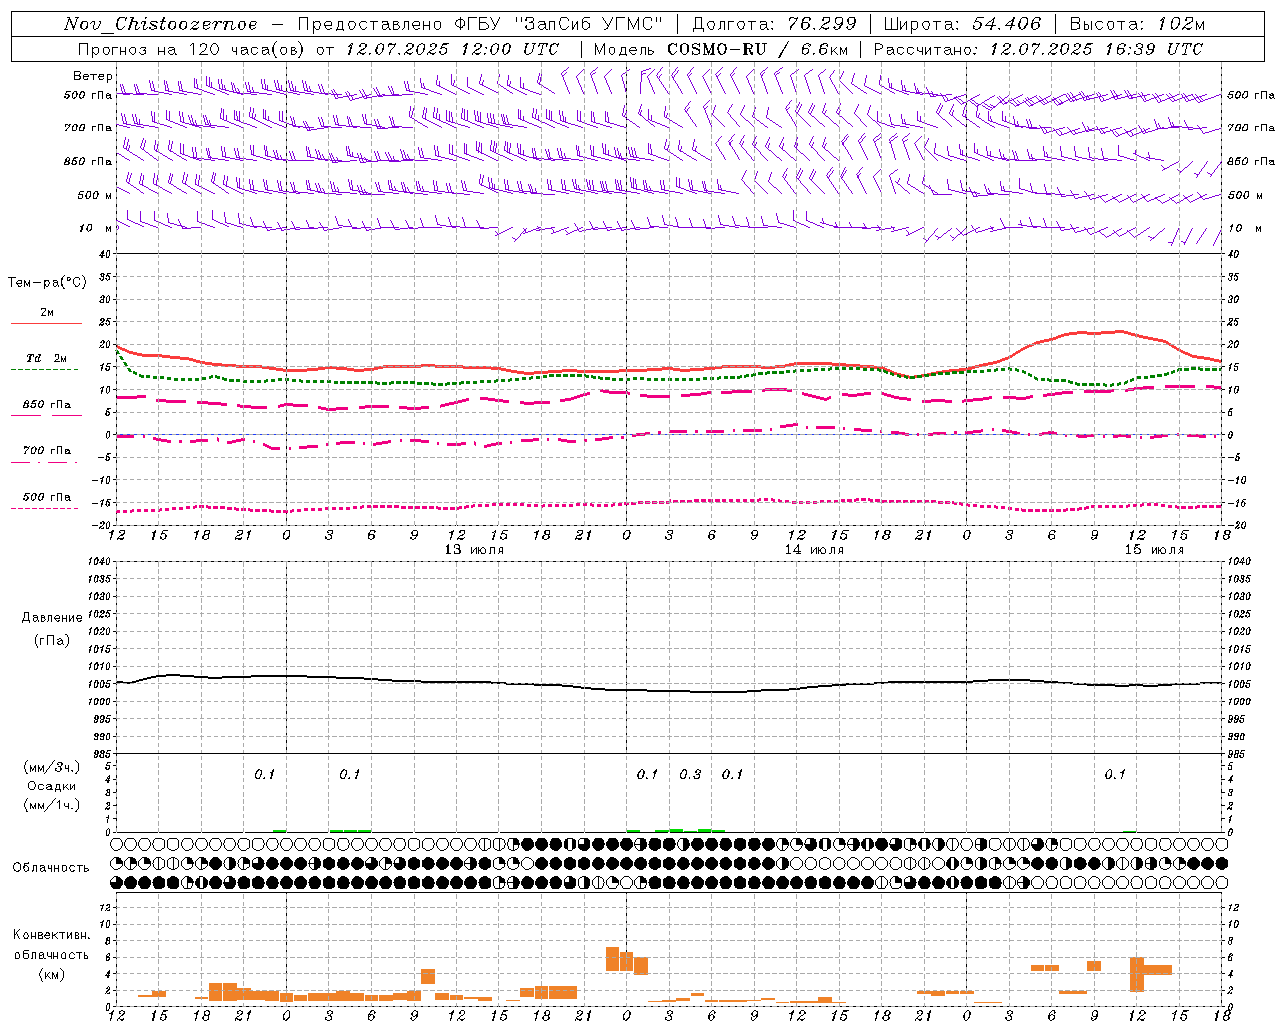Click 'Рассчитано: 12.07.2025 16:39 UTC' timestamp
This screenshot has height=1024, width=1280.
pos(1038,49)
